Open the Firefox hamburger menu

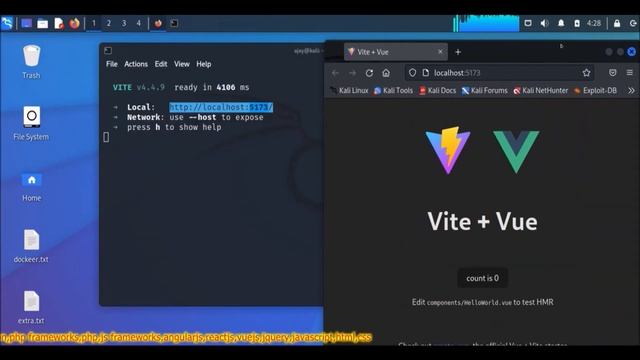tap(630, 73)
